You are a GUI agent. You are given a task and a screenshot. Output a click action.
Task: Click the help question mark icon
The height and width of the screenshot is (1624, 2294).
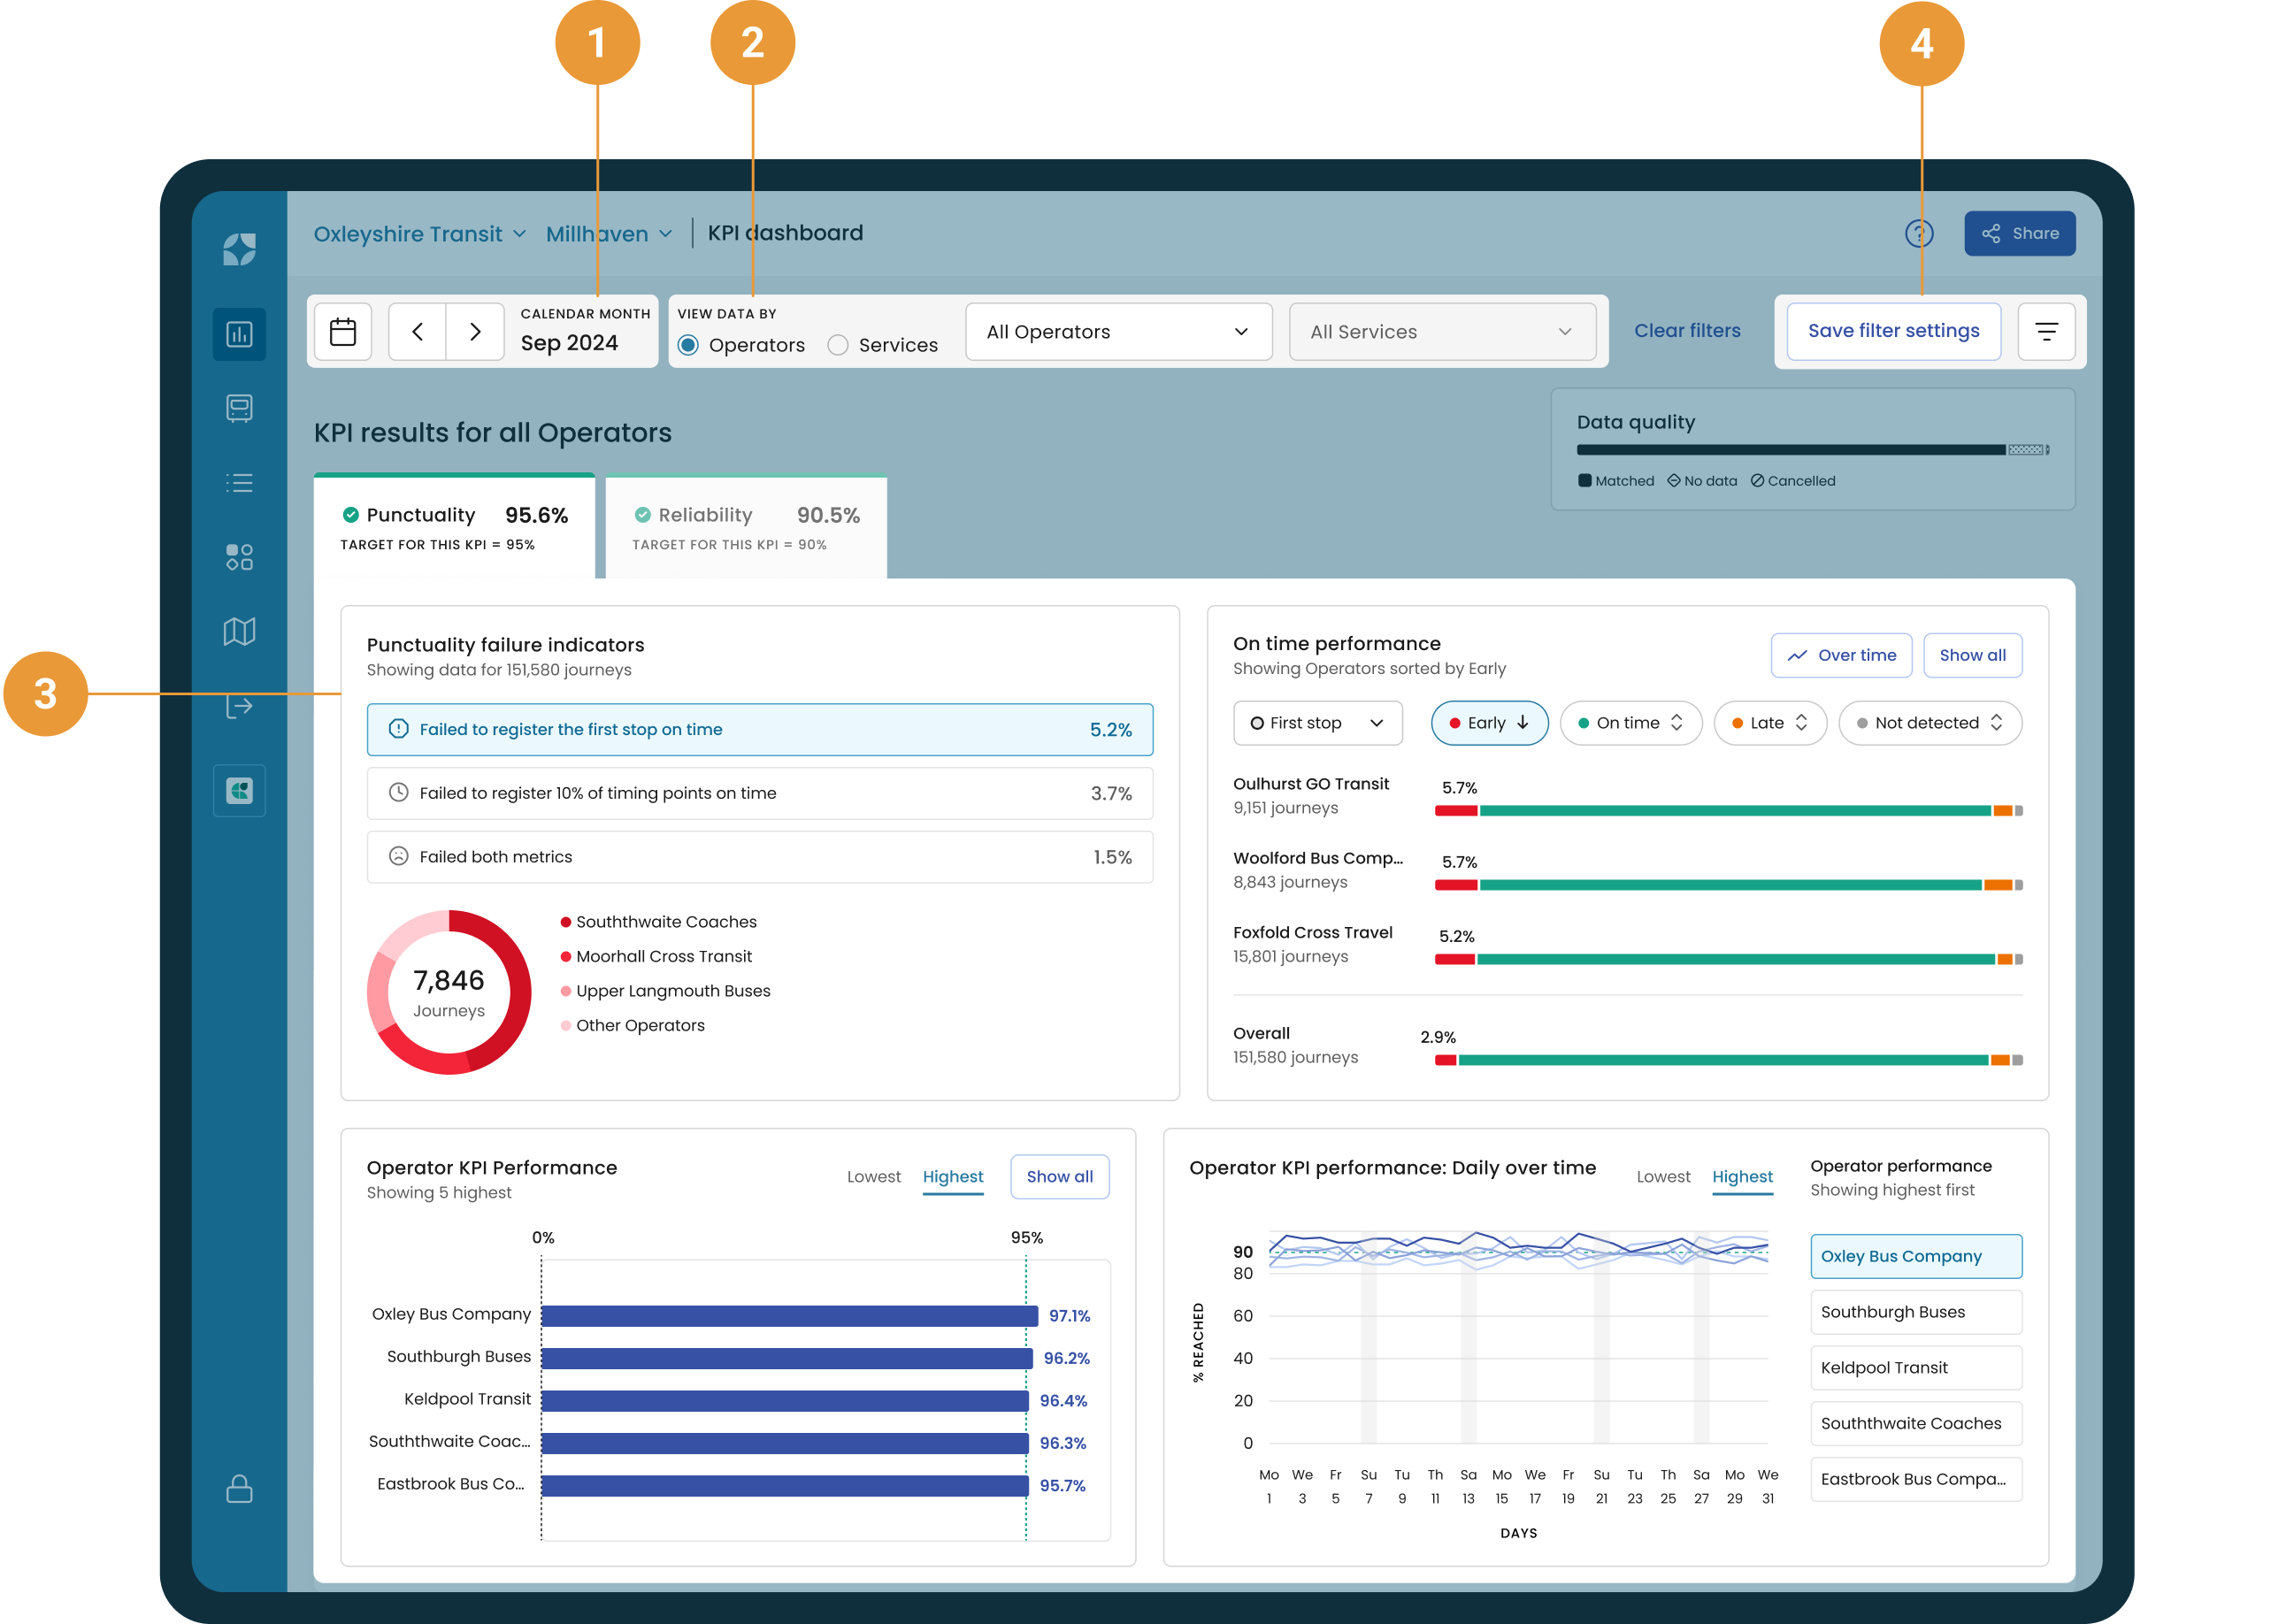(1919, 233)
